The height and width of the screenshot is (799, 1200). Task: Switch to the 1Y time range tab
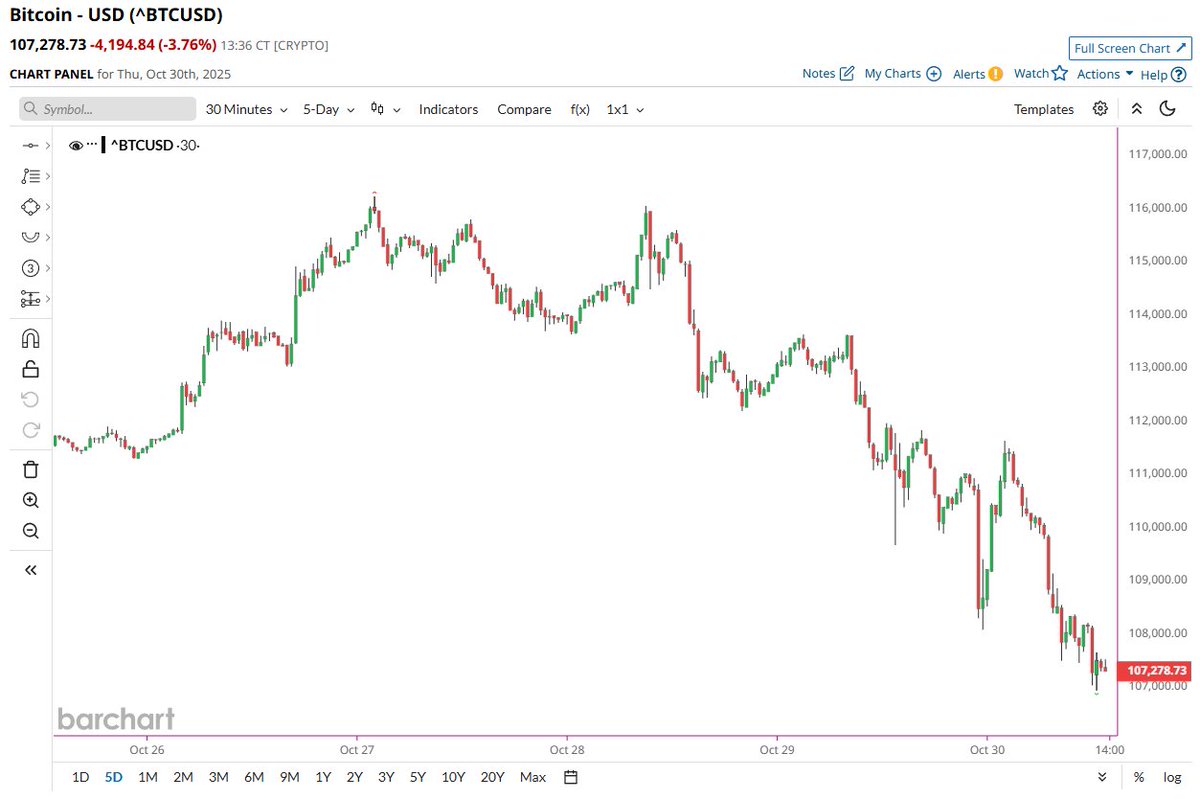322,777
